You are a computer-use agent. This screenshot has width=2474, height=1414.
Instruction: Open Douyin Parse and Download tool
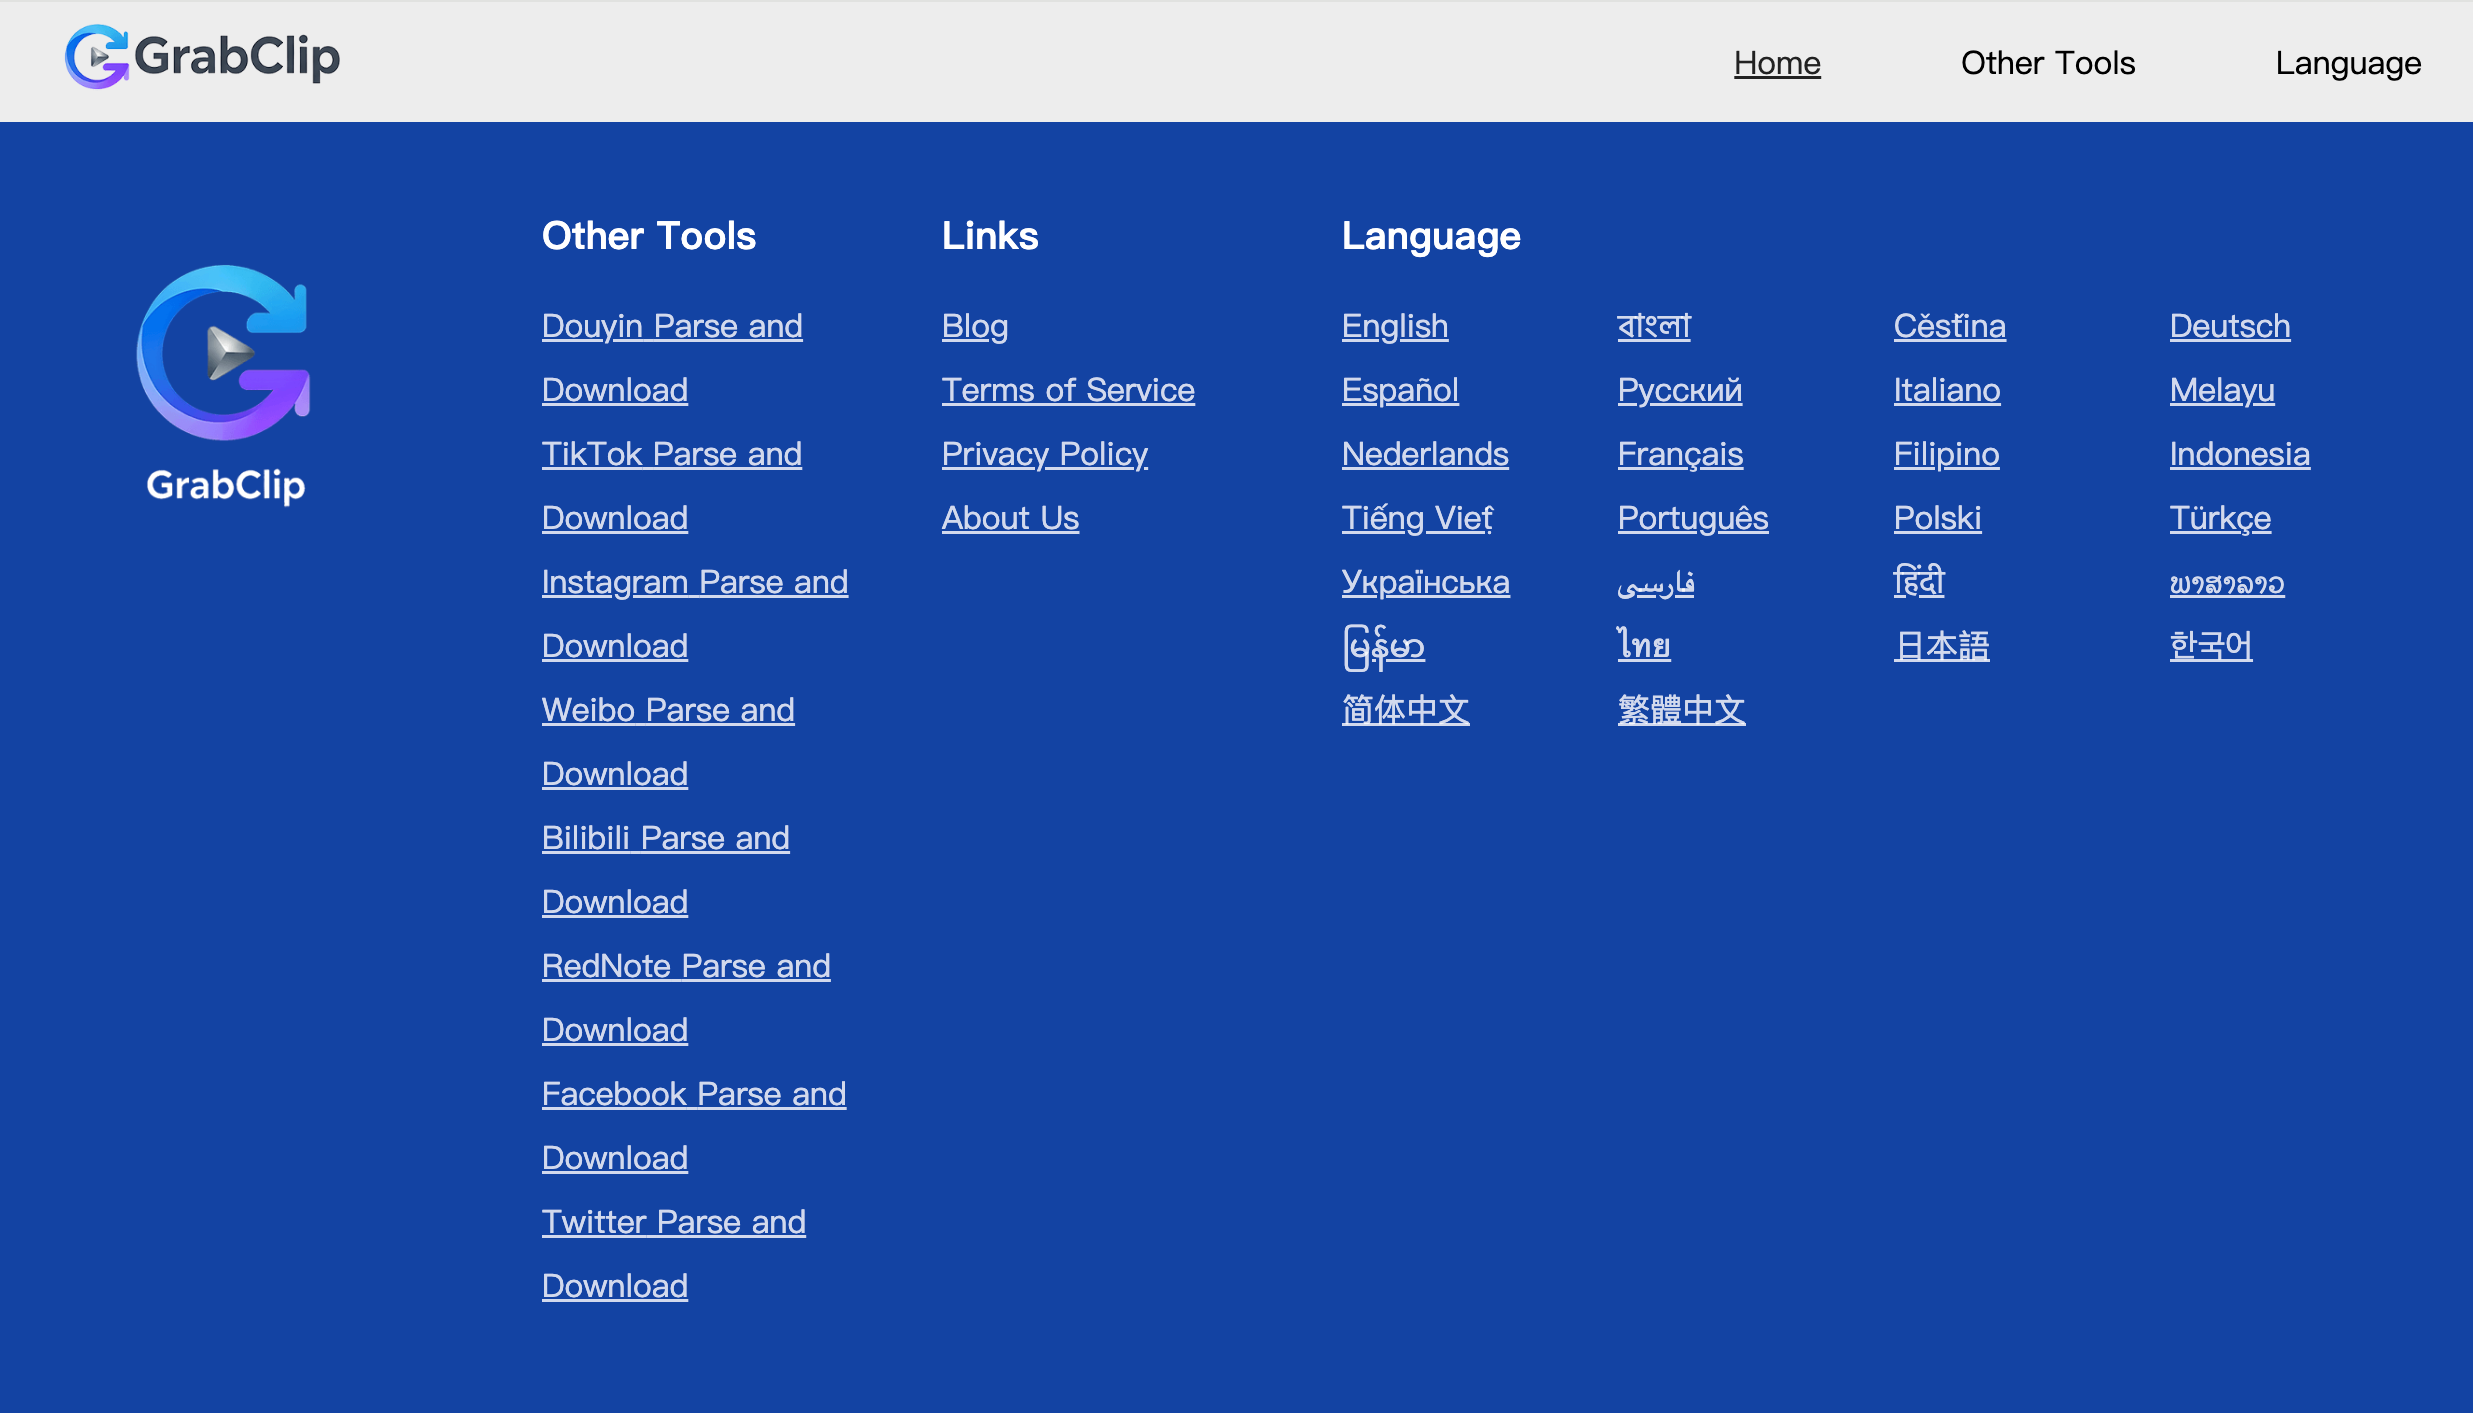tap(672, 326)
